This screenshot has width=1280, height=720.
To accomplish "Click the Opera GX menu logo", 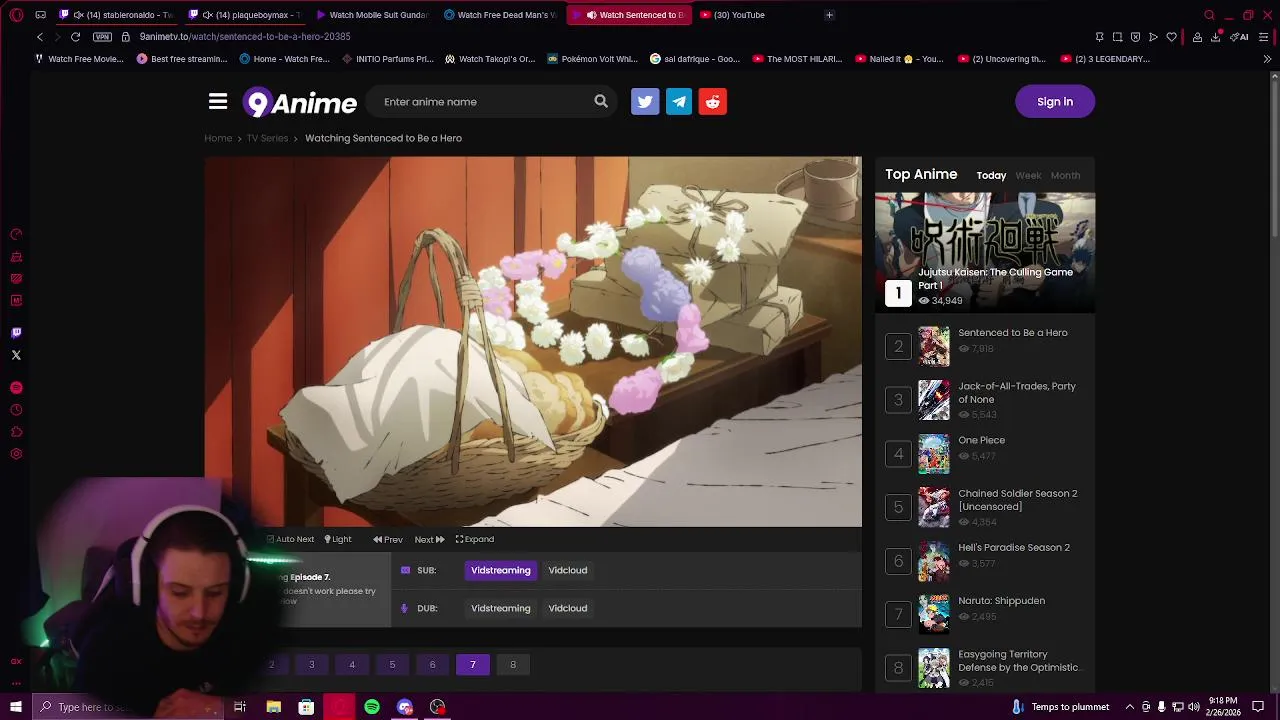I will click(x=16, y=15).
